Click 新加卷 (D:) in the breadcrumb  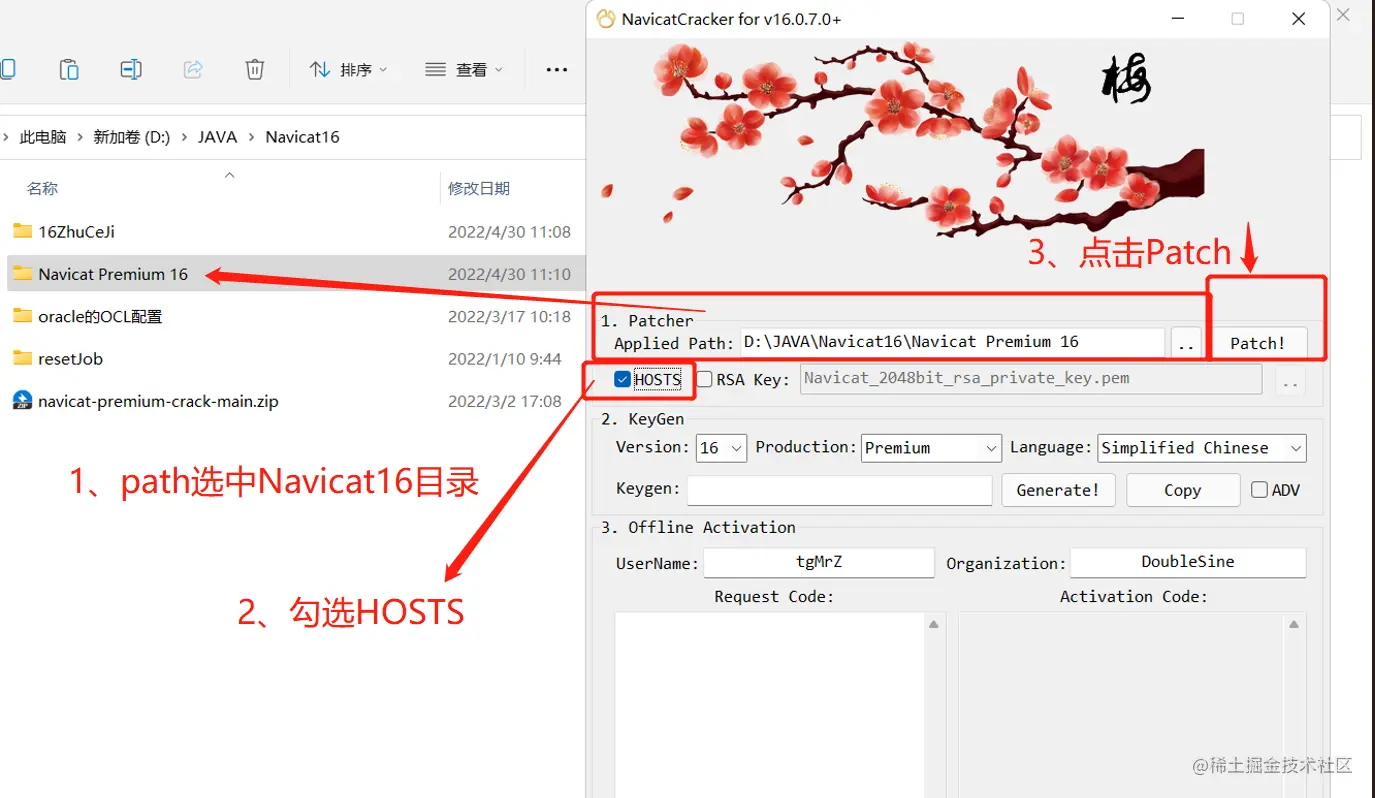click(132, 137)
